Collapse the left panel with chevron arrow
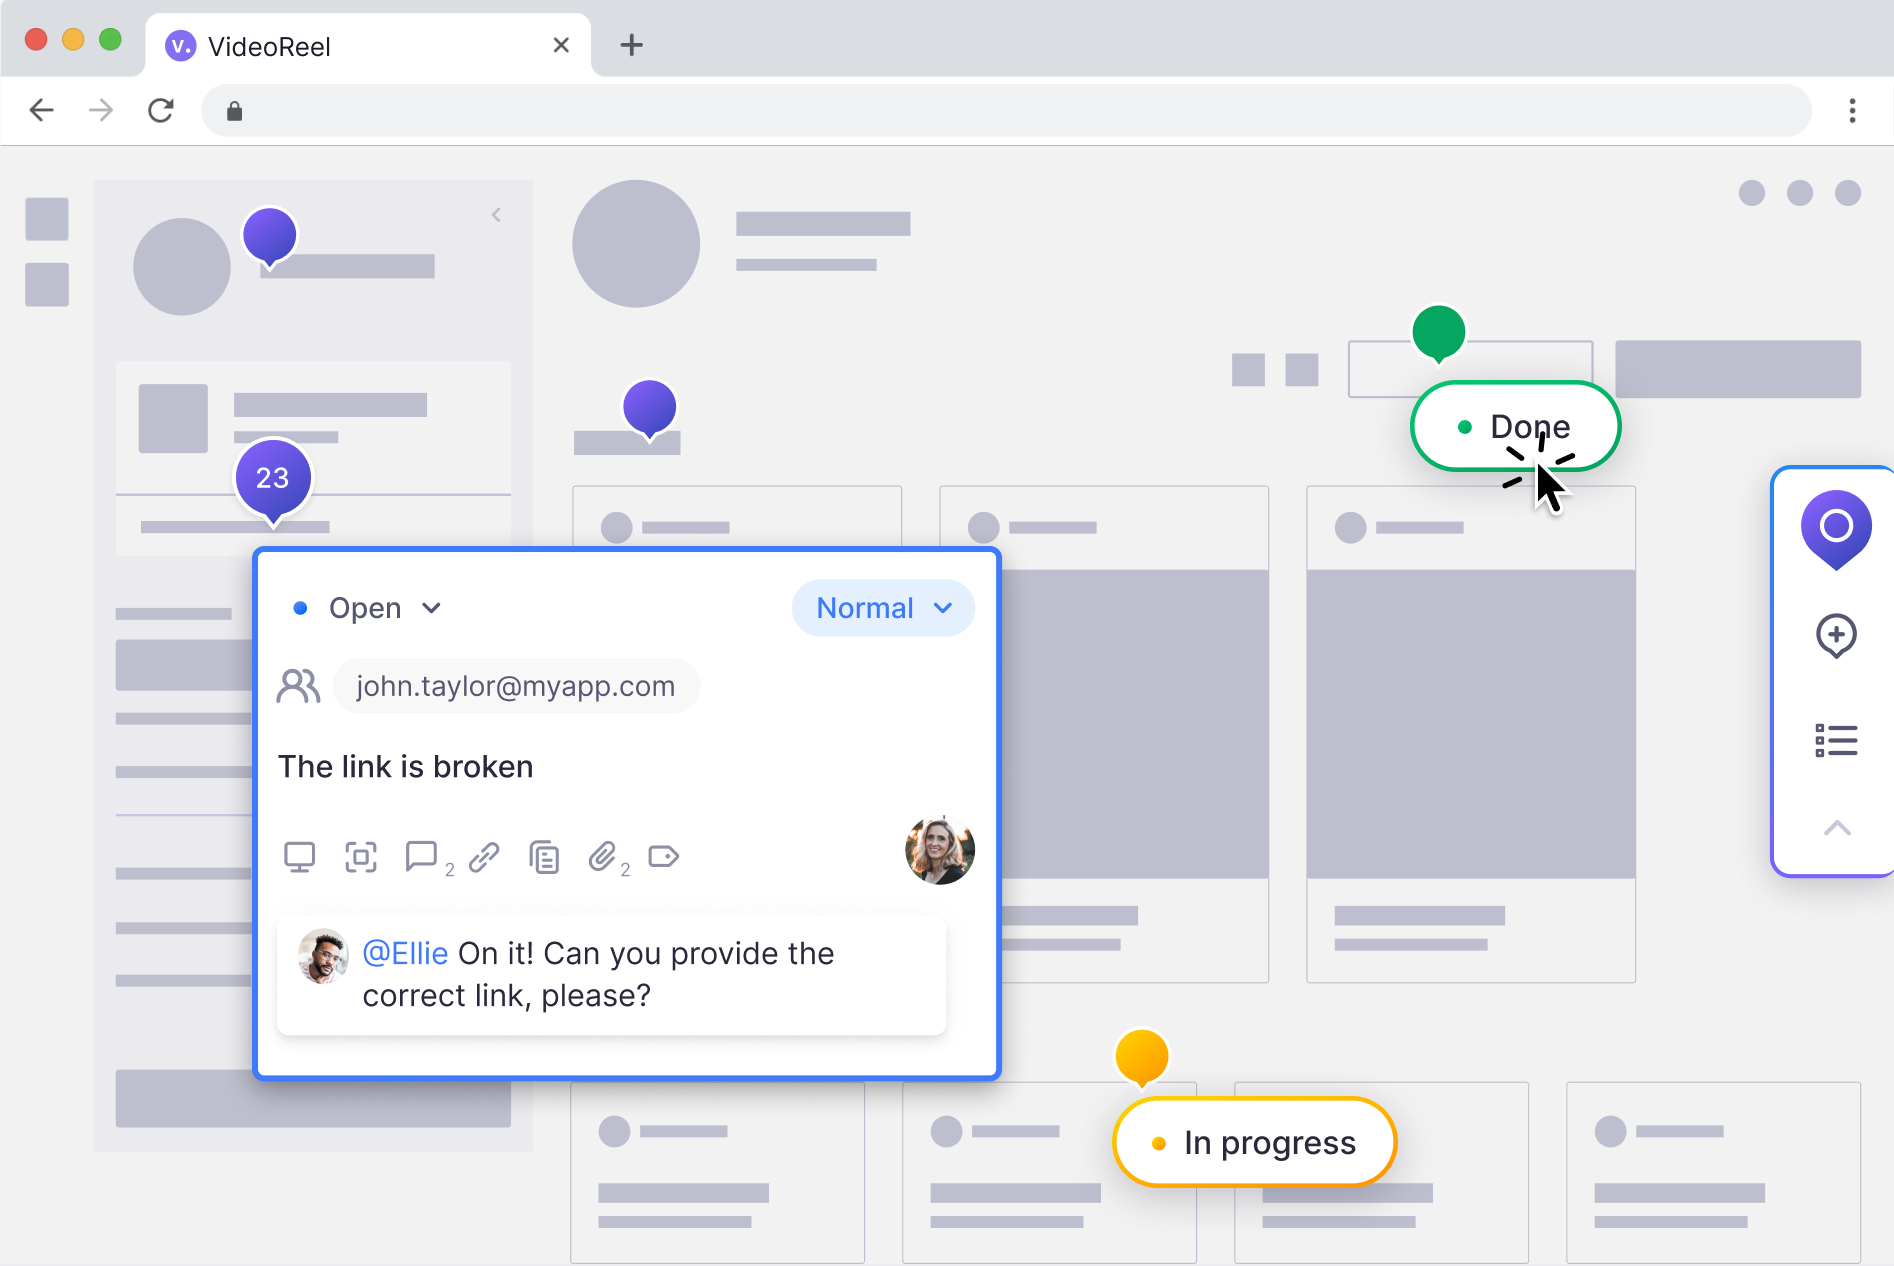The image size is (1894, 1266). pyautogui.click(x=496, y=215)
